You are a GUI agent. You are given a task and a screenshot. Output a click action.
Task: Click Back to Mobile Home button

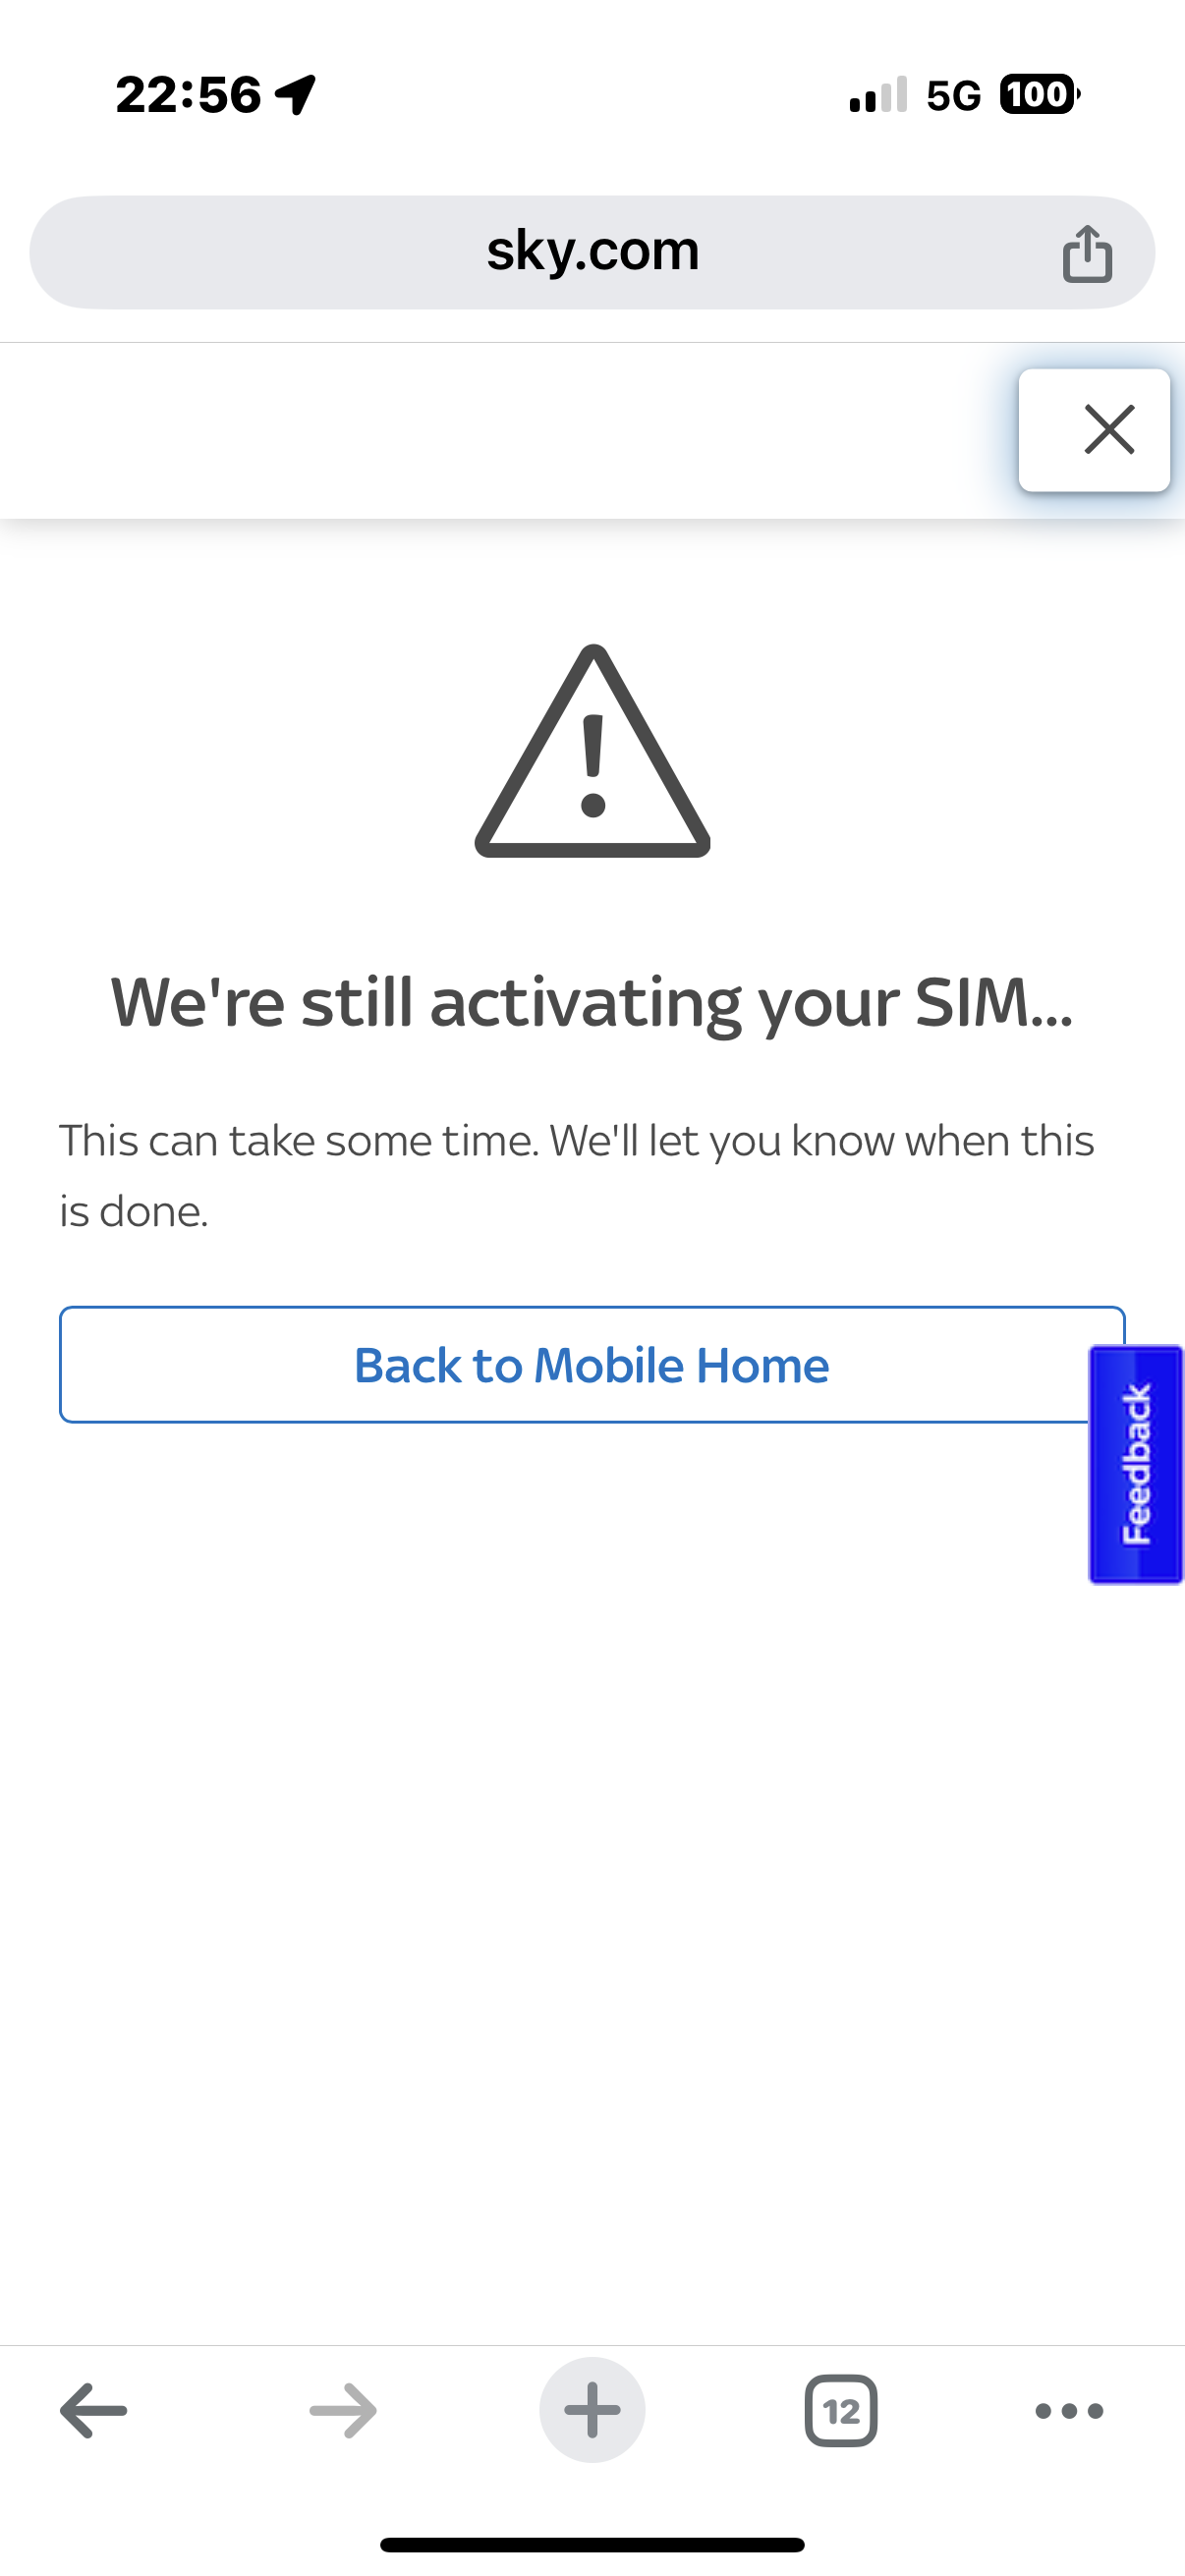pyautogui.click(x=592, y=1365)
